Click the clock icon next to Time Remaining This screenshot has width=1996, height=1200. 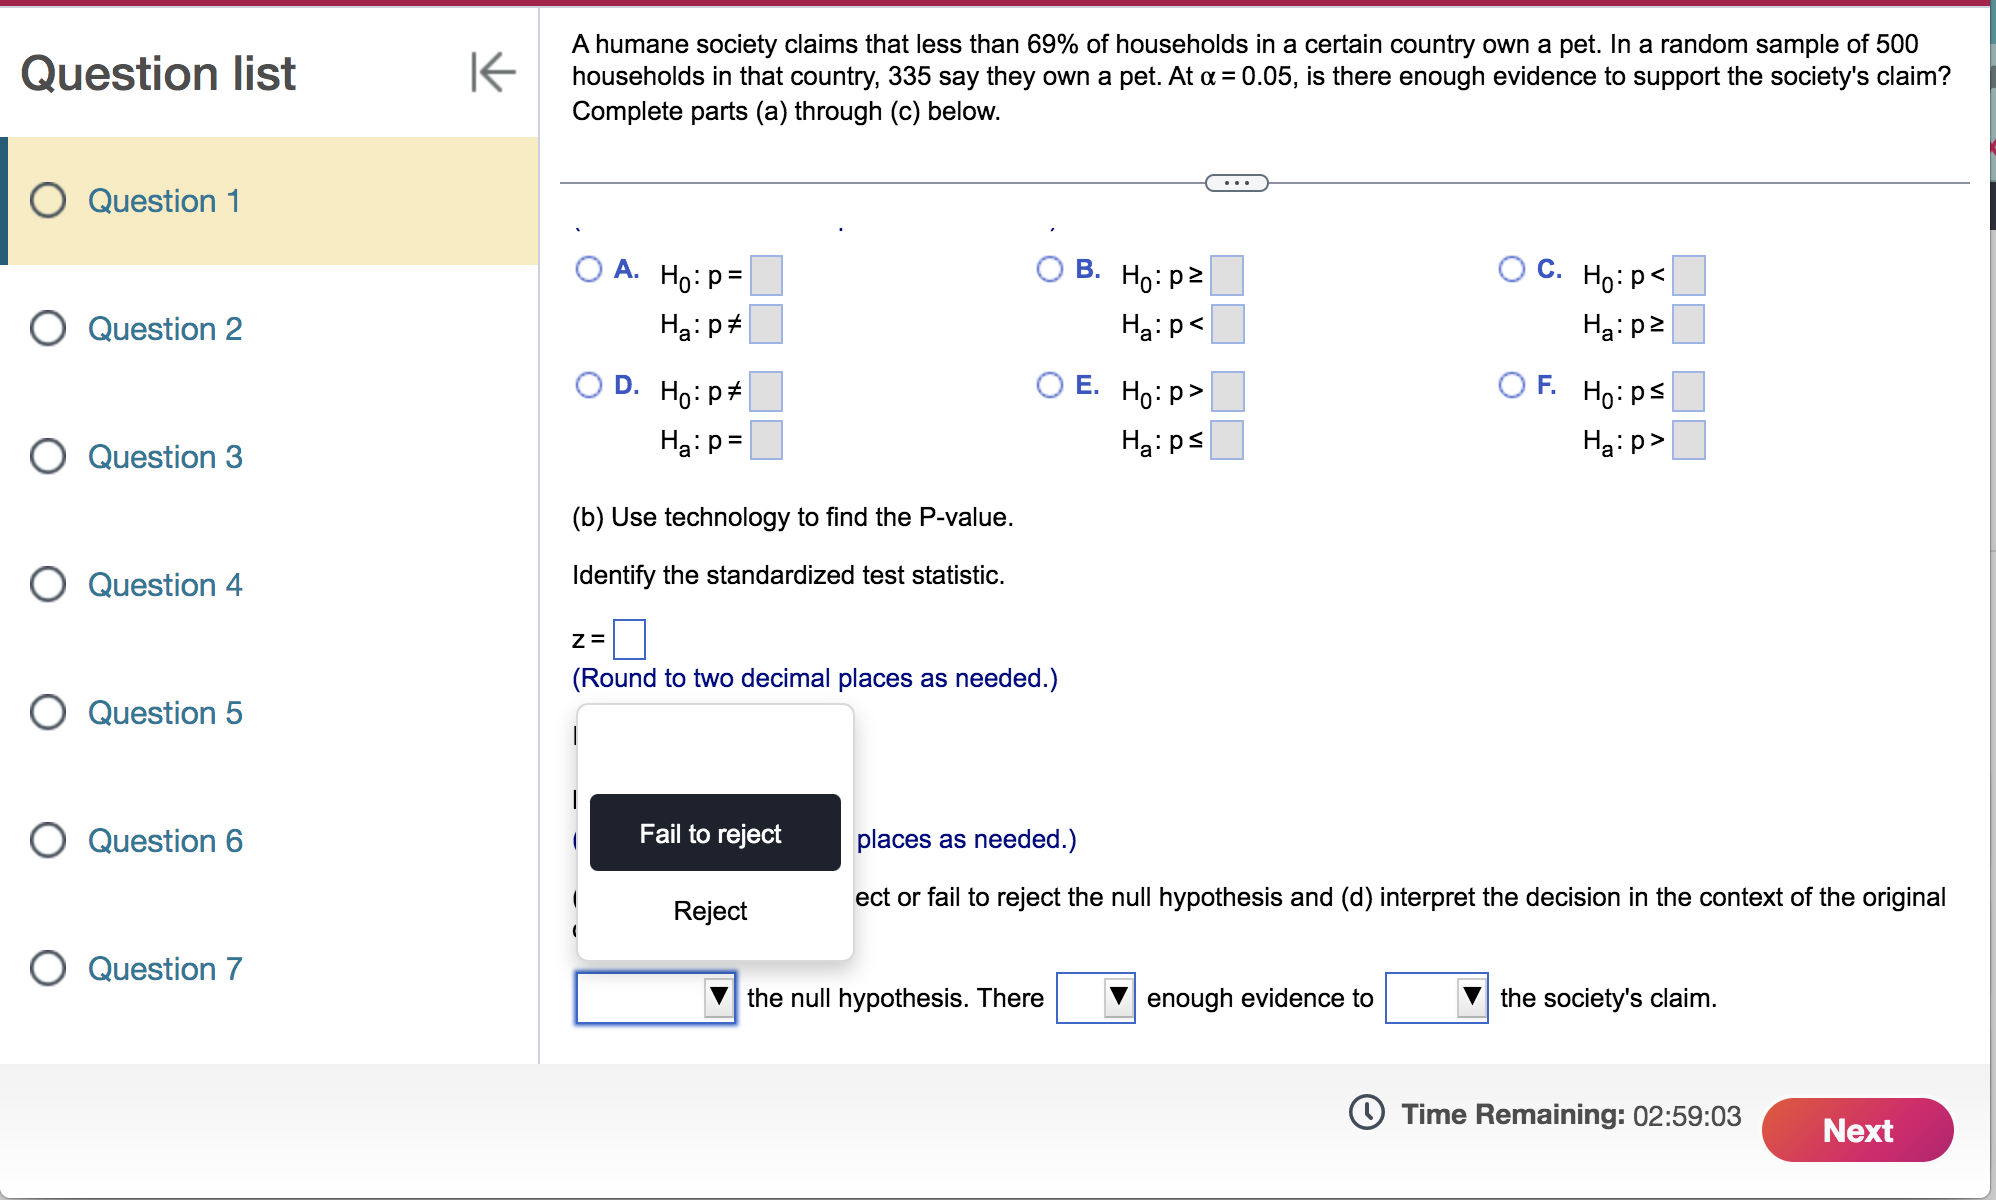tap(1366, 1113)
